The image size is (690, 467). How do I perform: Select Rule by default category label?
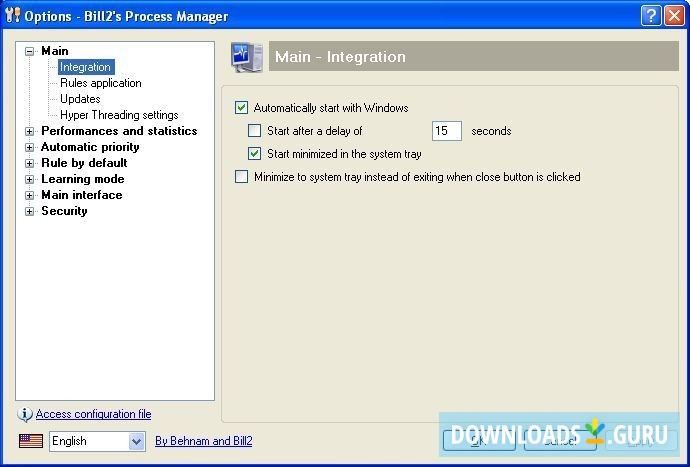84,163
